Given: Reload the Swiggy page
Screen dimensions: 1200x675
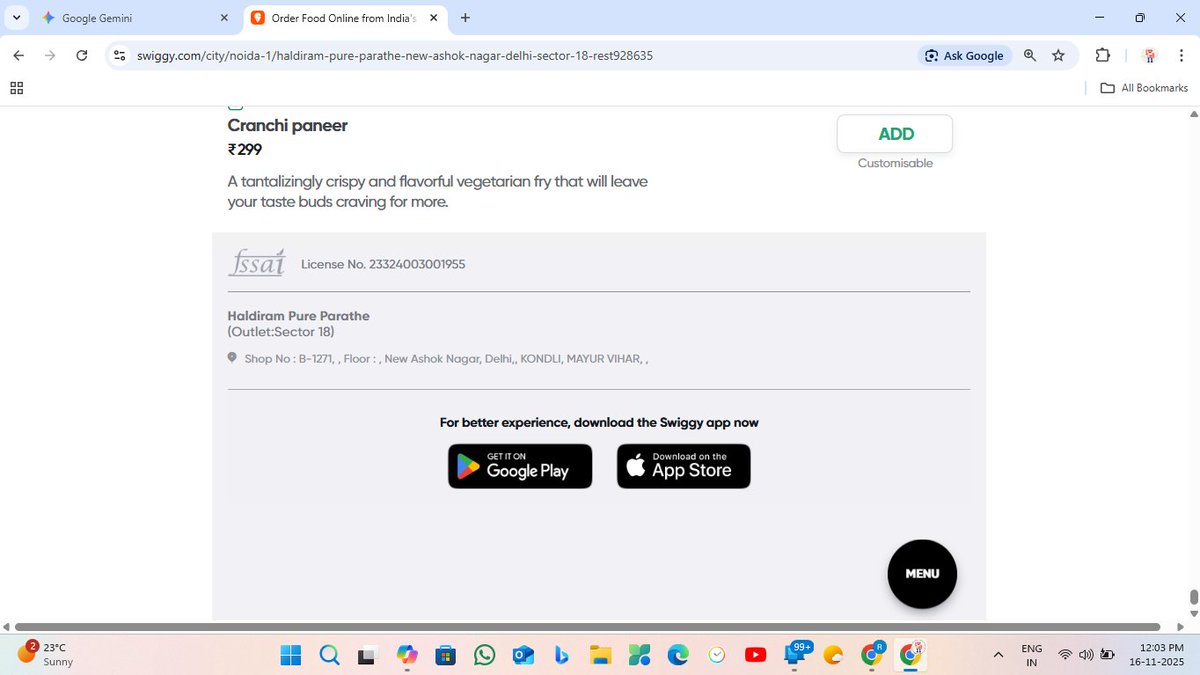Looking at the screenshot, I should point(82,56).
